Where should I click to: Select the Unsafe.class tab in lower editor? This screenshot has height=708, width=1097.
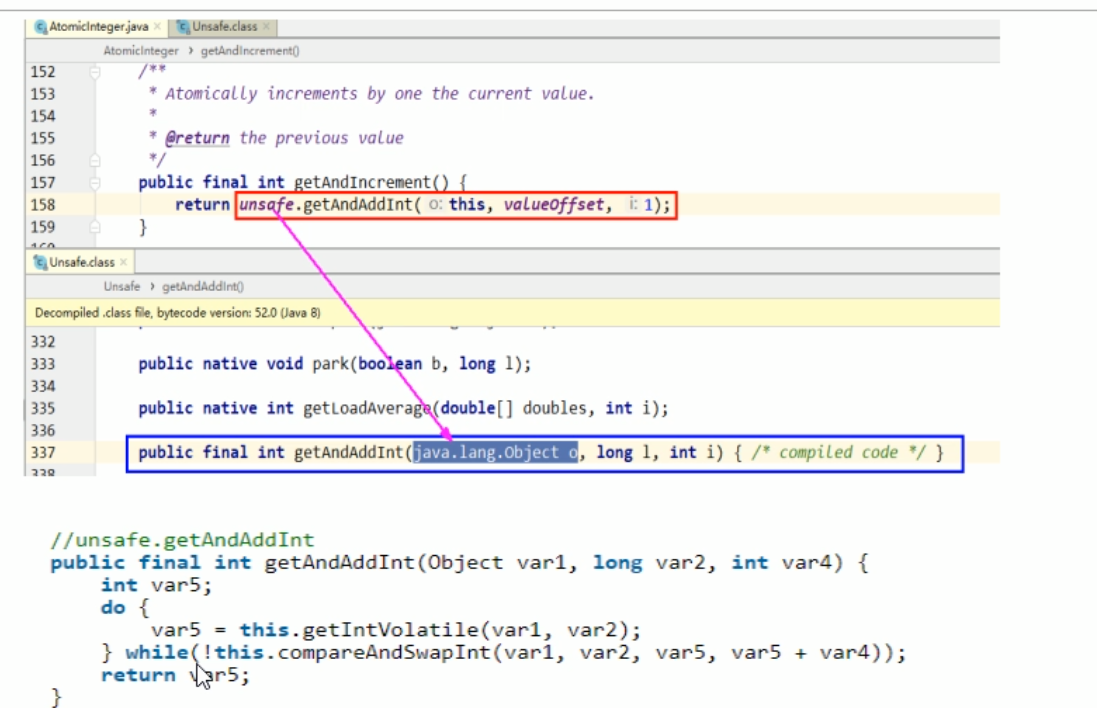(x=81, y=262)
